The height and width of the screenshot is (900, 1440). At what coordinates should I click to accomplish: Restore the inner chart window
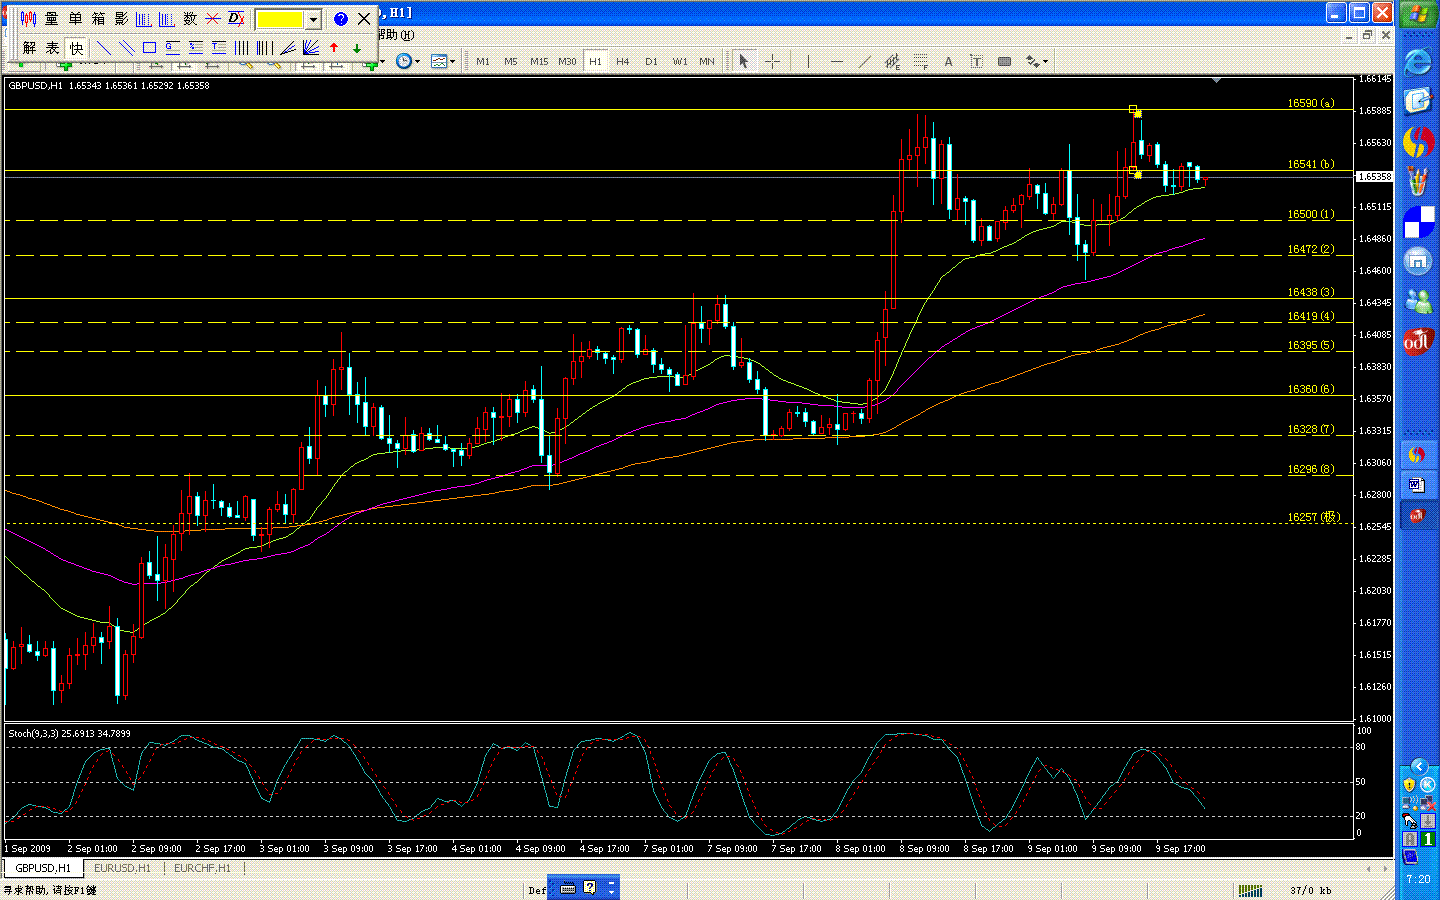click(1368, 35)
